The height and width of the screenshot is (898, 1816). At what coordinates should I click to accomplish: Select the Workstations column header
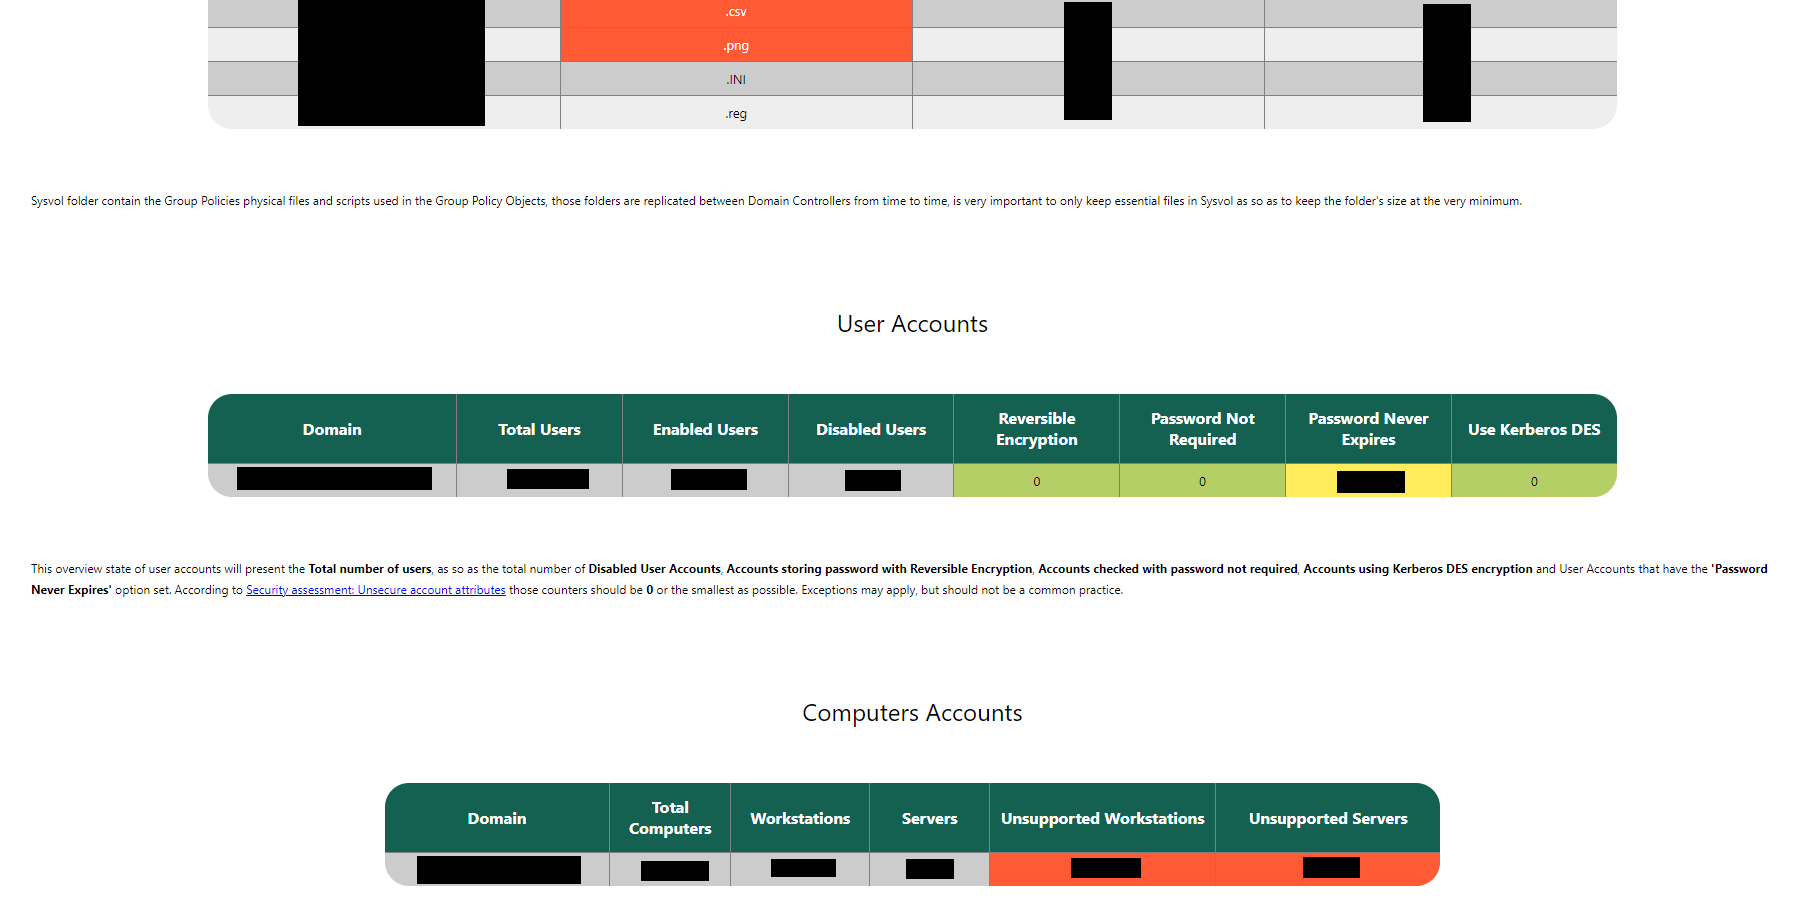[x=800, y=818]
